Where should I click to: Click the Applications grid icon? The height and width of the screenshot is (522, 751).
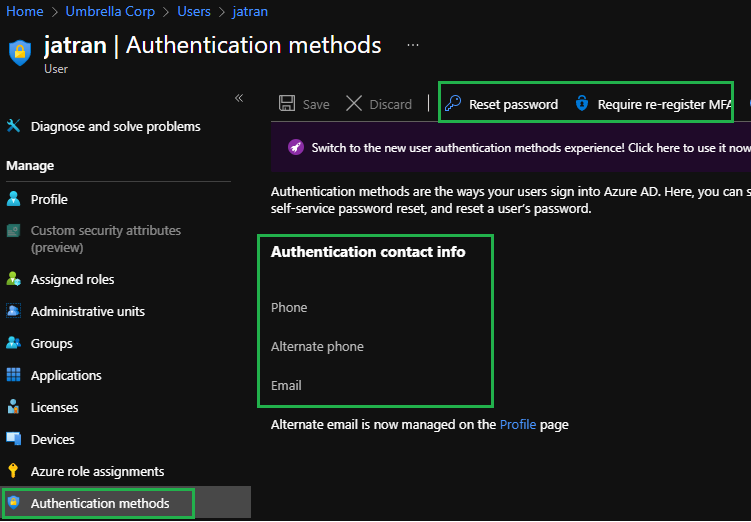pos(13,374)
